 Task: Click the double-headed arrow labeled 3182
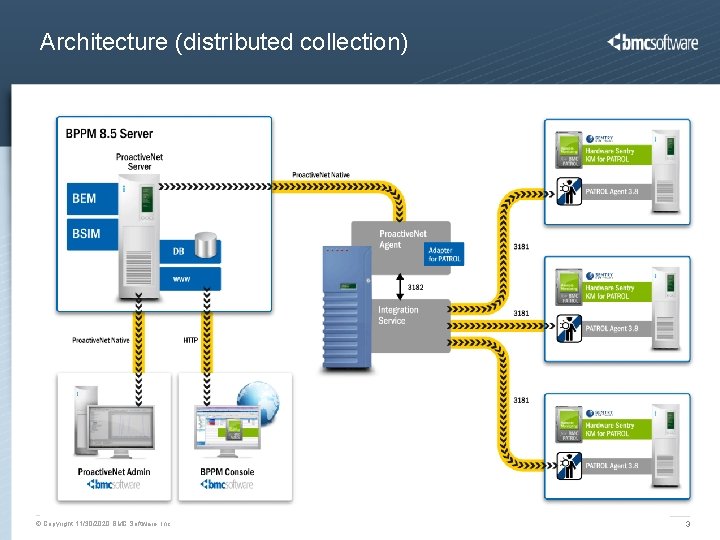tap(400, 287)
